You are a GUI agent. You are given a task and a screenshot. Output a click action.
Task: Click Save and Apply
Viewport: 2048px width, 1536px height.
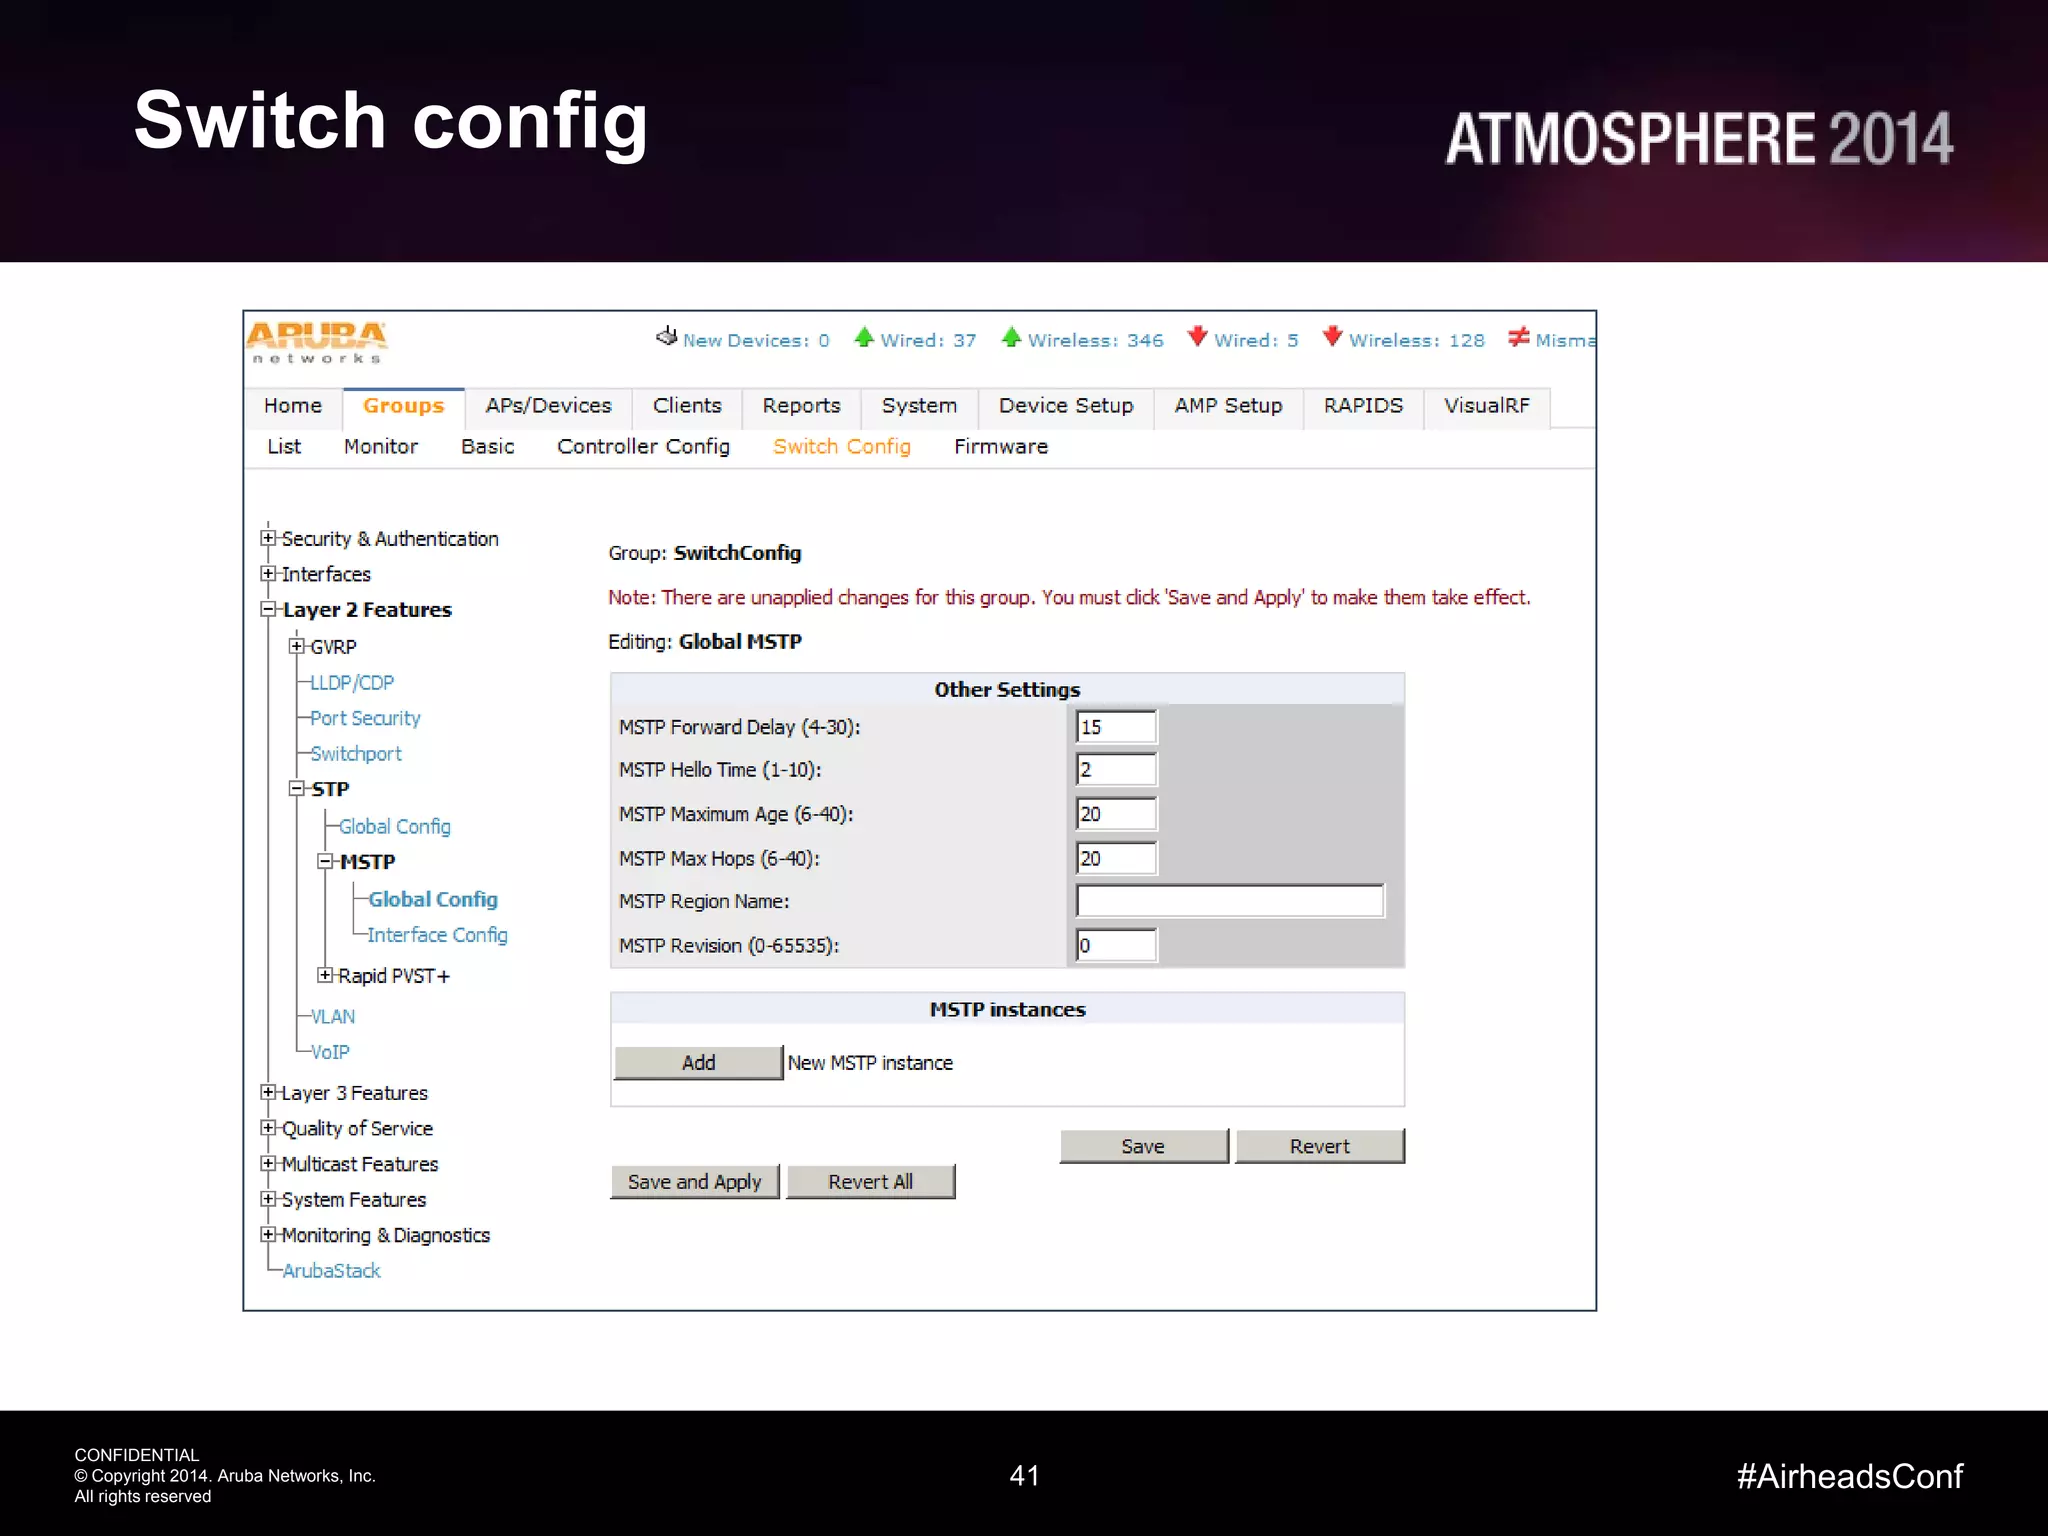(695, 1182)
